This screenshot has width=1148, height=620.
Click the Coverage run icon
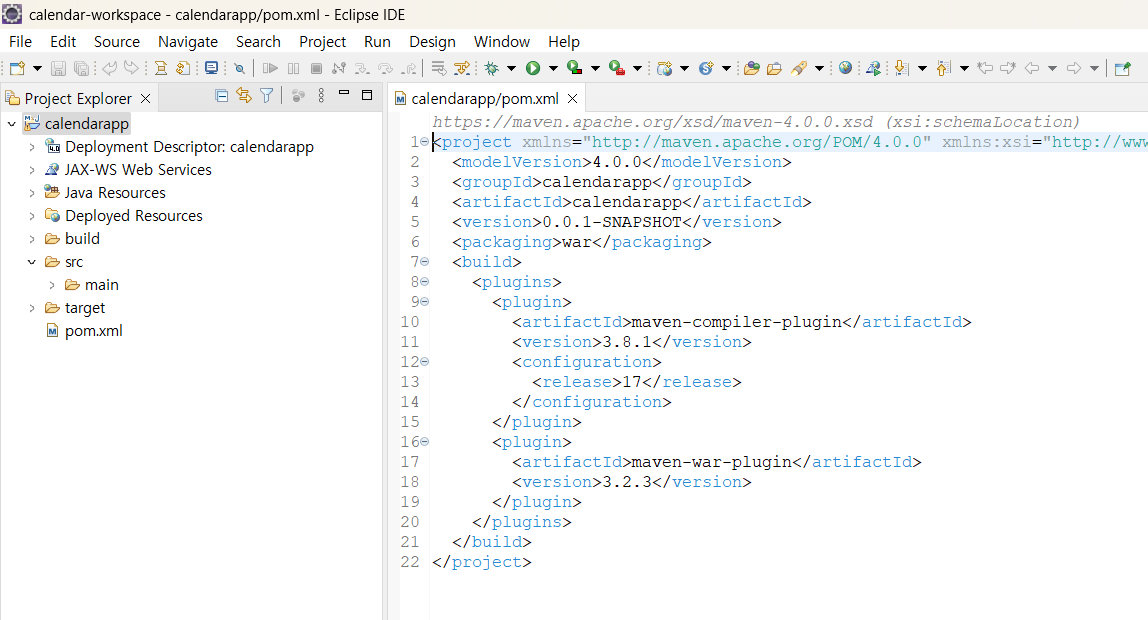pos(575,68)
